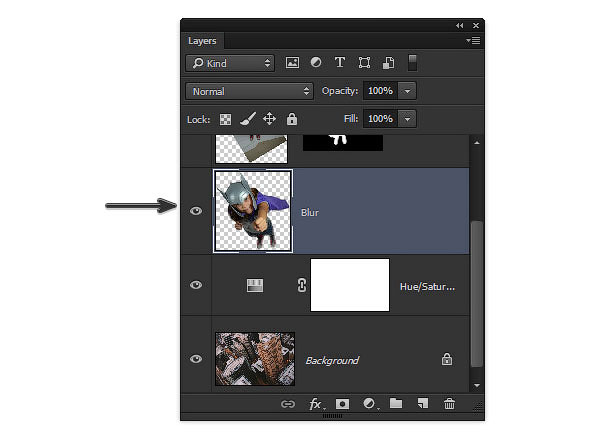Add a layer style (fx)
Screen dimensions: 600x437
click(x=315, y=404)
